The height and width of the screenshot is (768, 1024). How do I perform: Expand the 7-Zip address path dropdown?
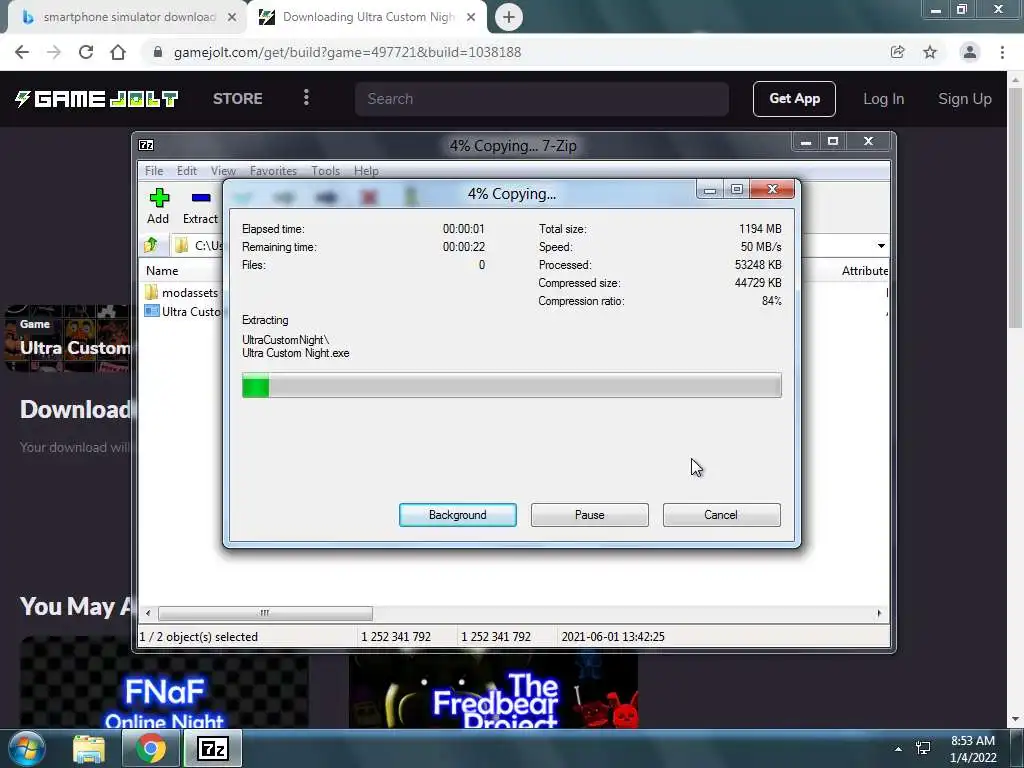[x=881, y=246]
